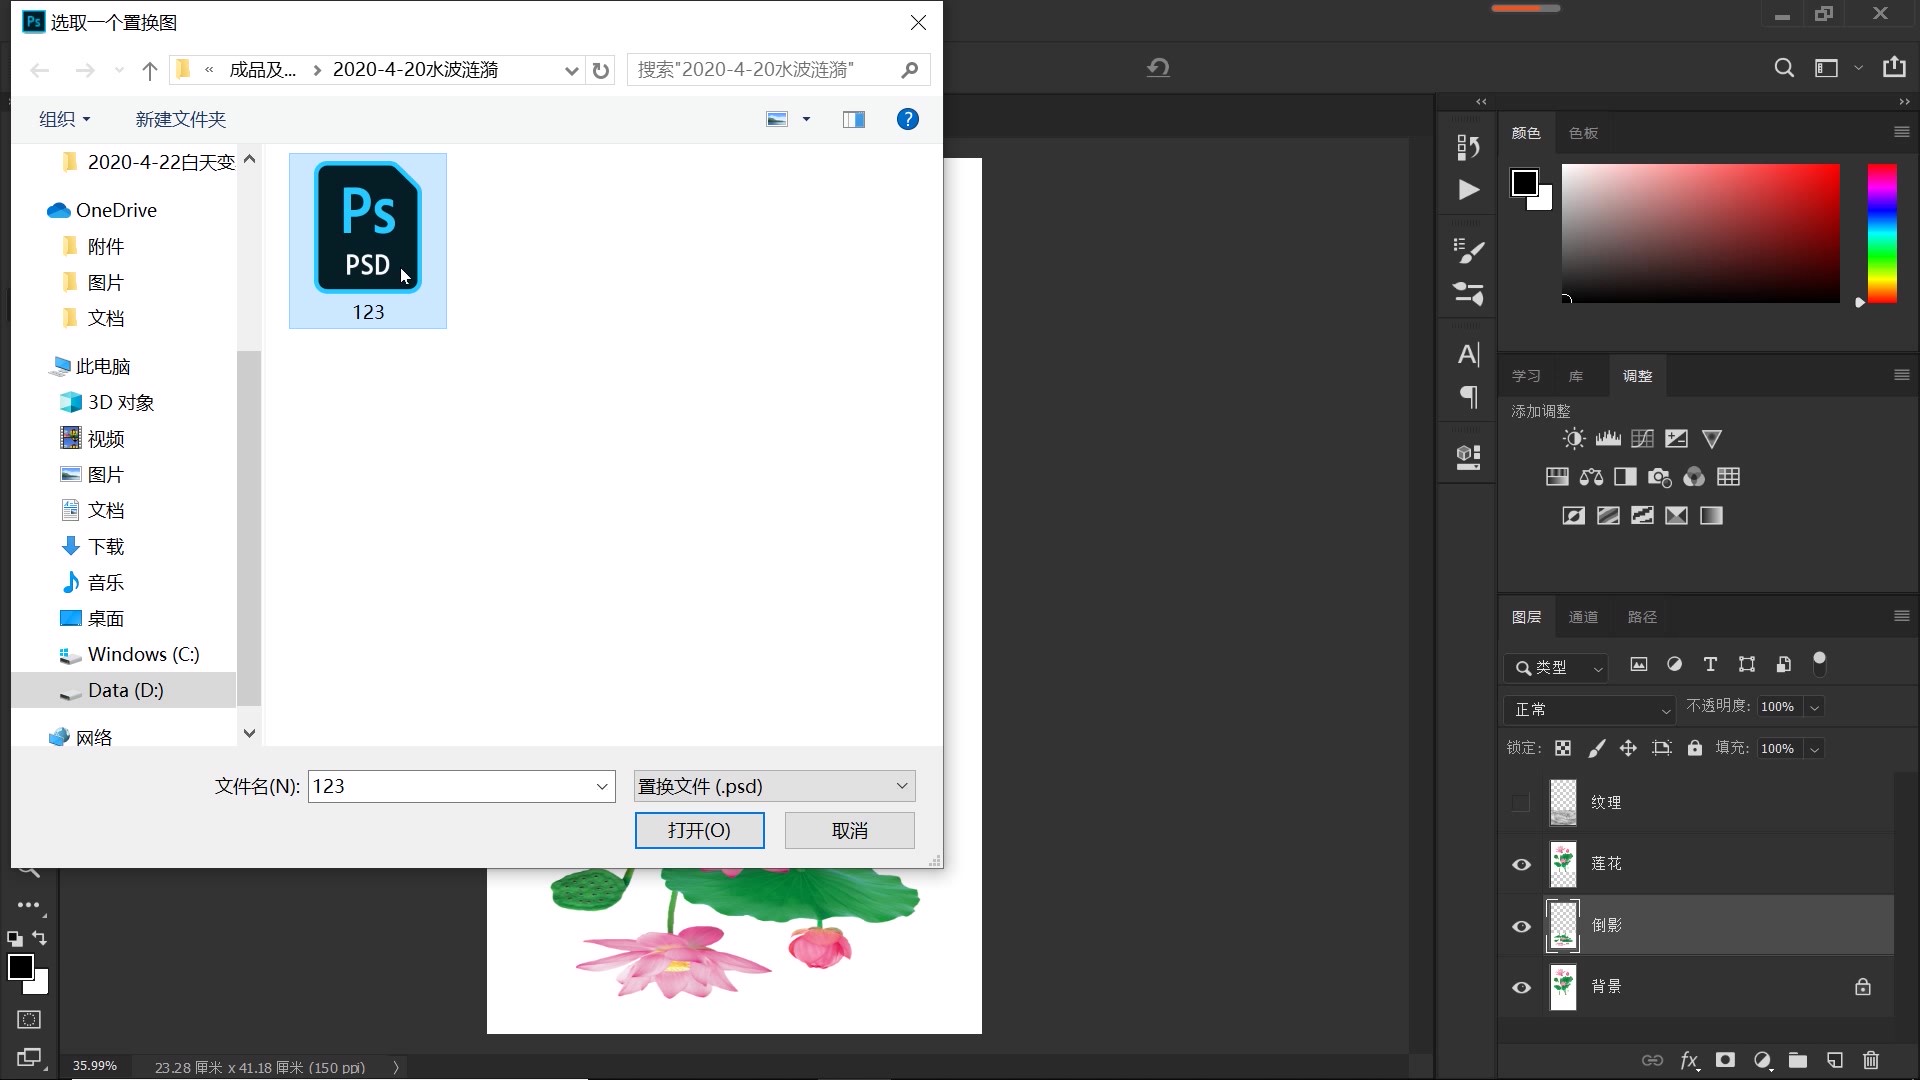Add a Brightness/Contrast adjustment
The image size is (1920, 1080).
click(x=1574, y=439)
